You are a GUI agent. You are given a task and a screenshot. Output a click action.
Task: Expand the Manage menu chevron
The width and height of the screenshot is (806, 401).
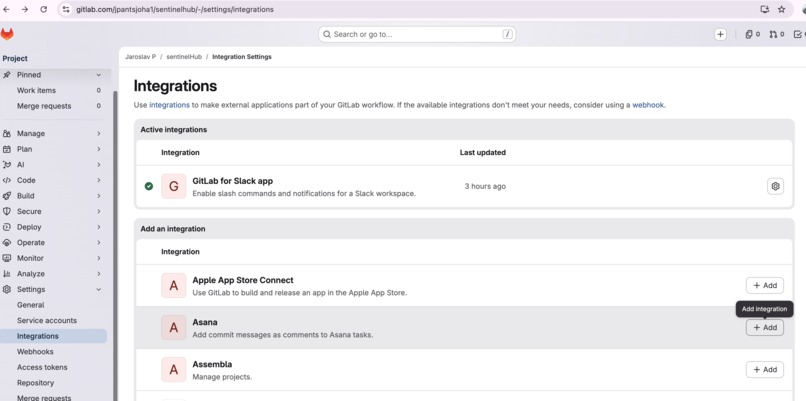99,134
